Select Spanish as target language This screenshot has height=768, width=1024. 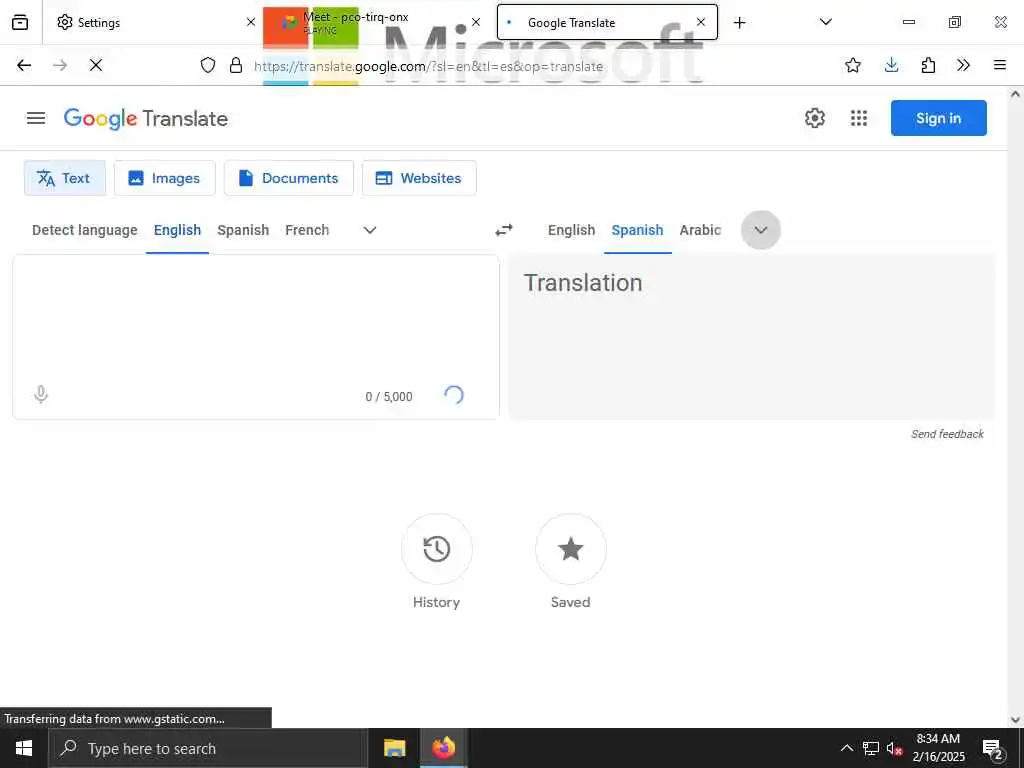637,230
